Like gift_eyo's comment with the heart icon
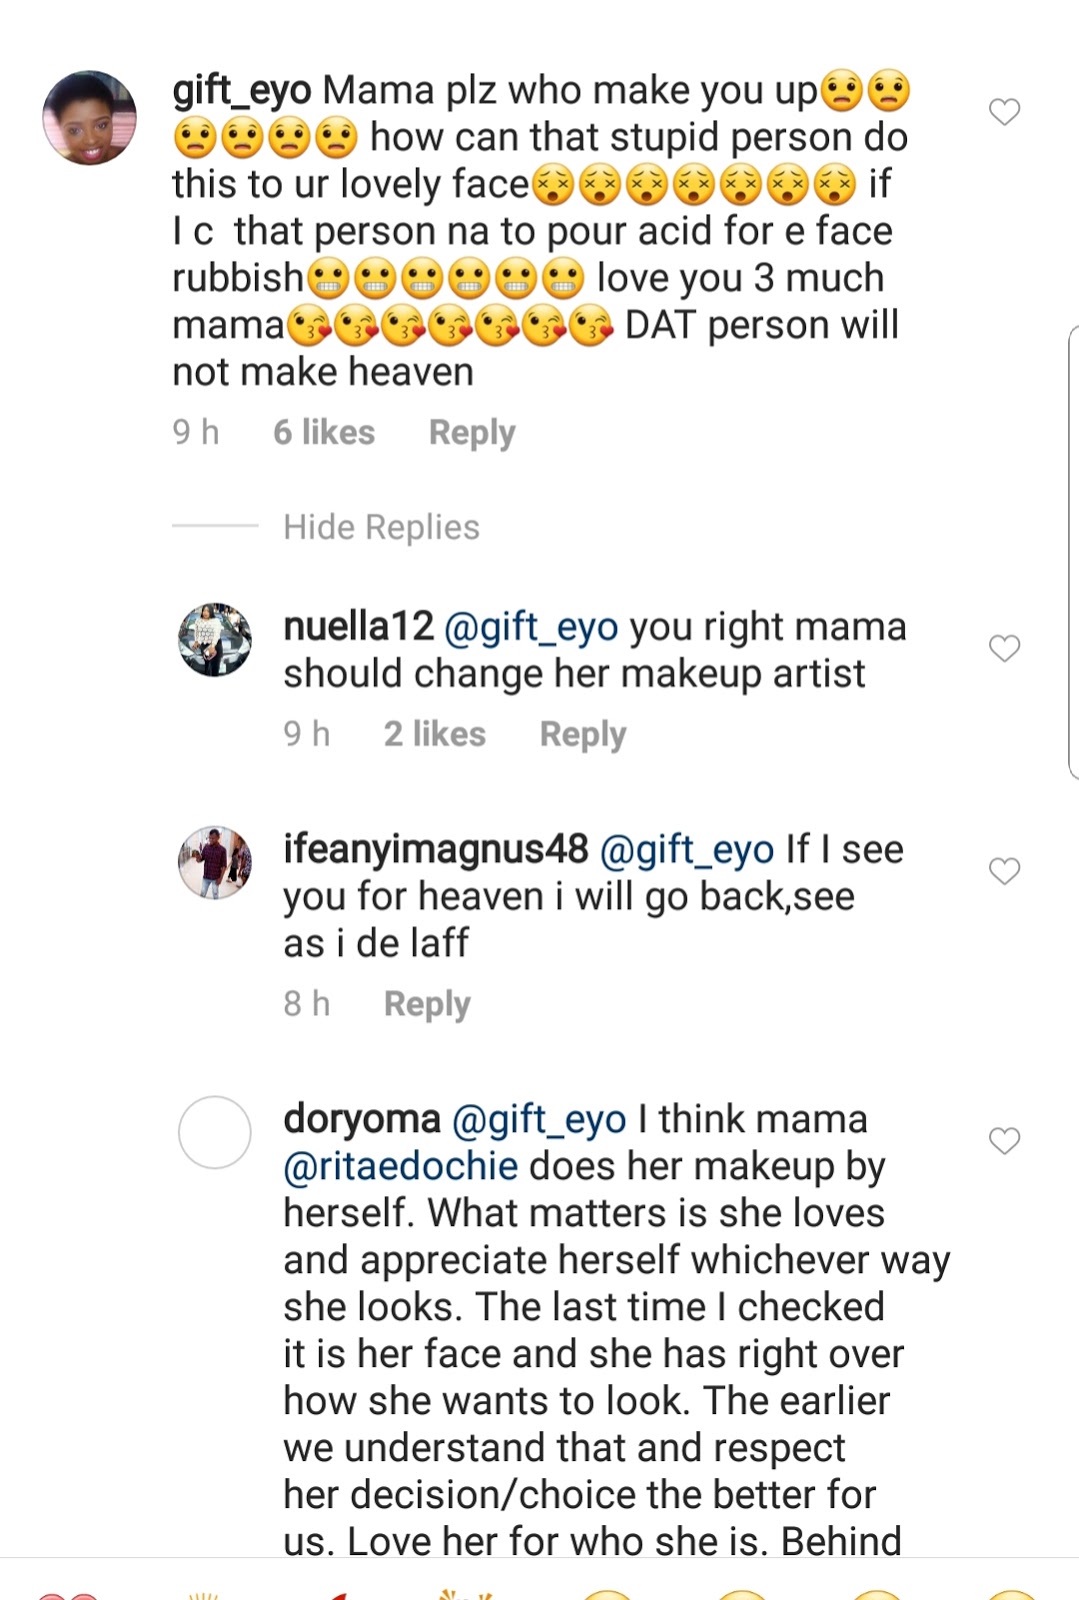This screenshot has width=1079, height=1600. [x=1004, y=112]
